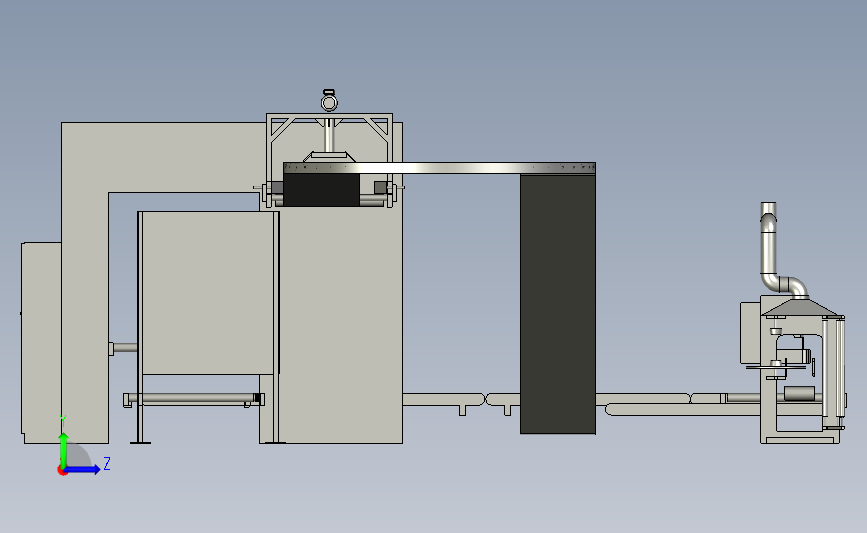Image resolution: width=867 pixels, height=533 pixels.
Task: Click the red origin point of triad
Action: pyautogui.click(x=62, y=471)
